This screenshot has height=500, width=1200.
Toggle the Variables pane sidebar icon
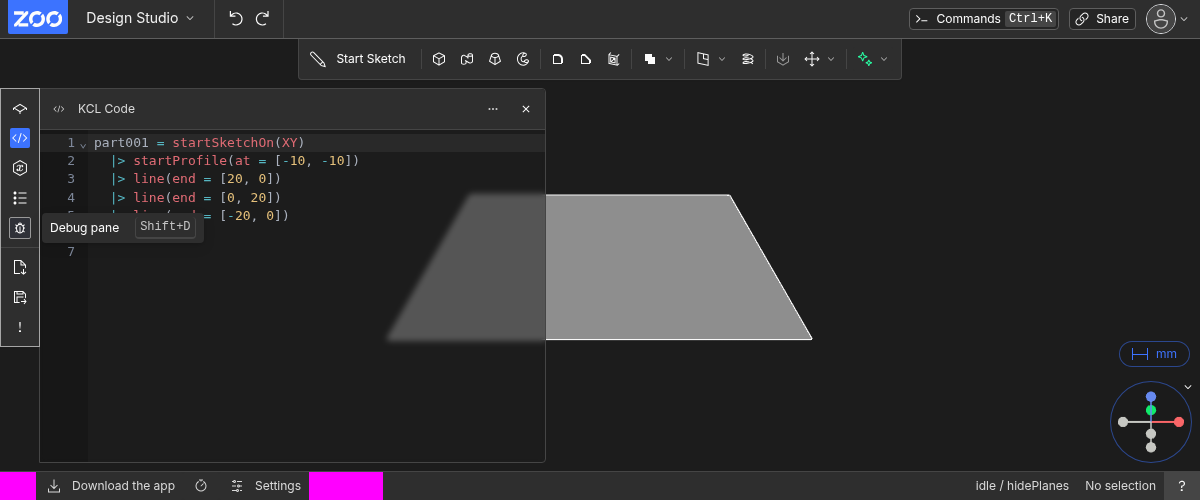(20, 168)
